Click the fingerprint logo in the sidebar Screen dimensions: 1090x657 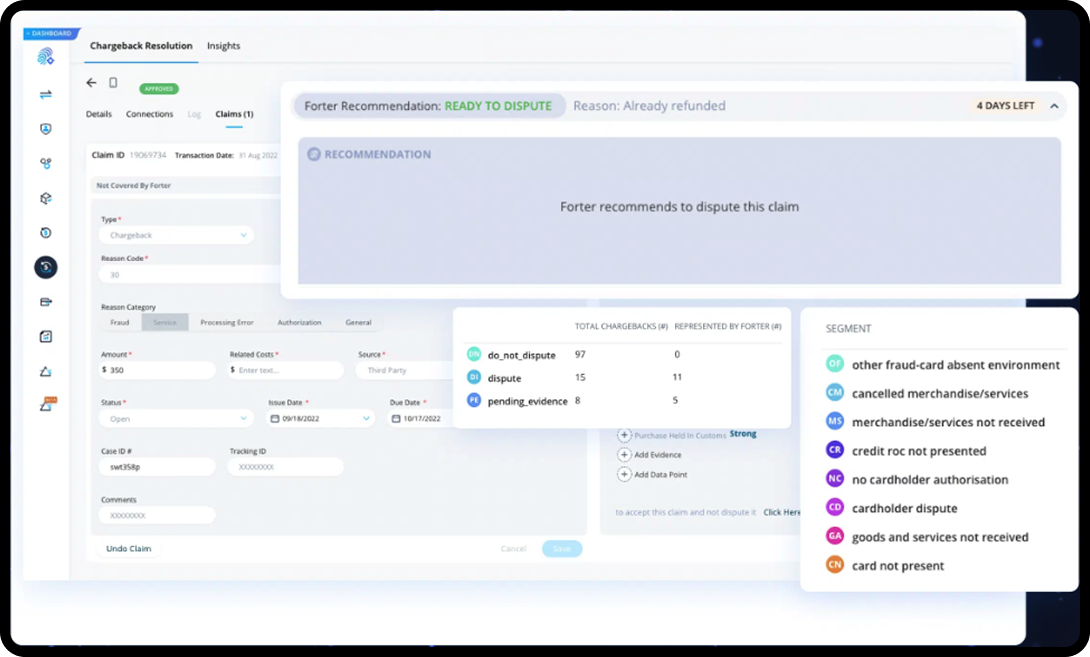[x=46, y=56]
